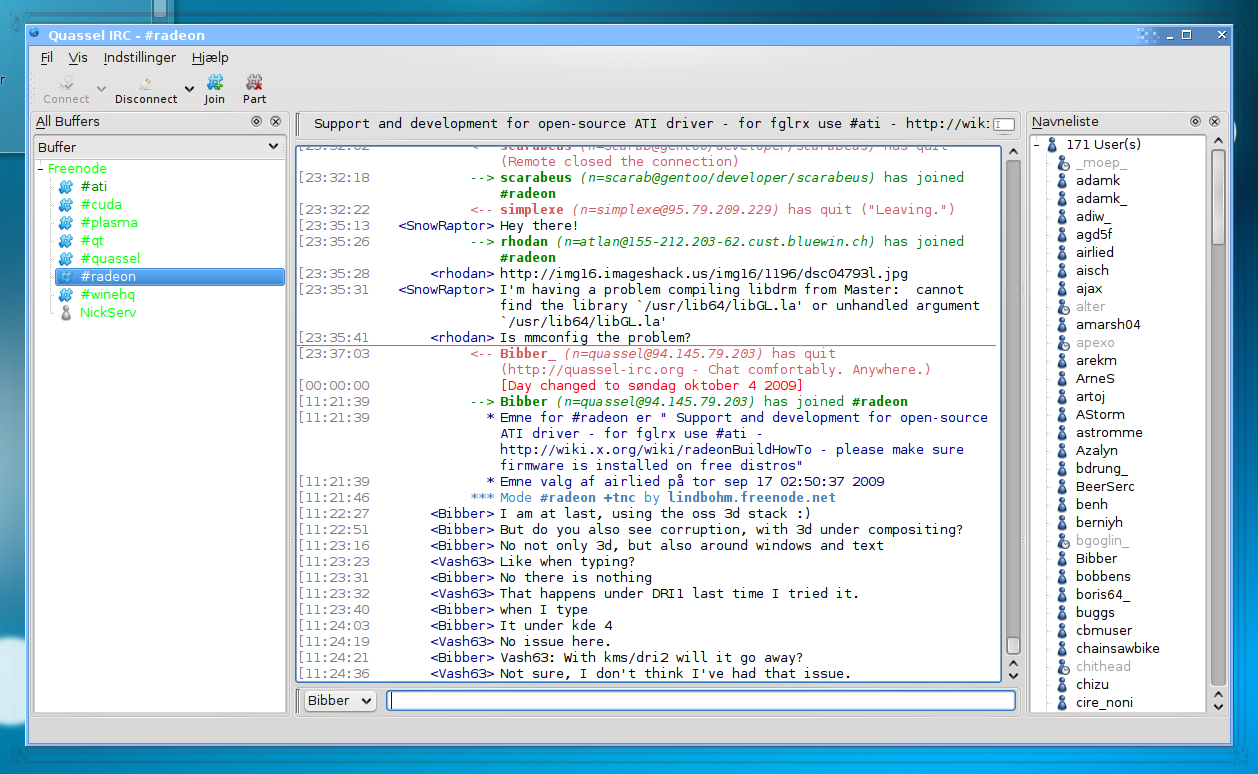Click the chat message input field
Viewport: 1258px width, 774px height.
point(700,701)
